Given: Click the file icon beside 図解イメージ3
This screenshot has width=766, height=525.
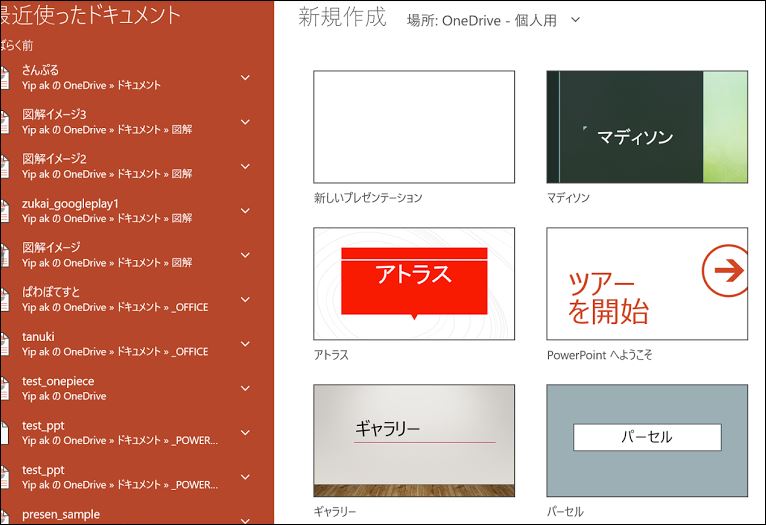Looking at the screenshot, I should [4, 122].
